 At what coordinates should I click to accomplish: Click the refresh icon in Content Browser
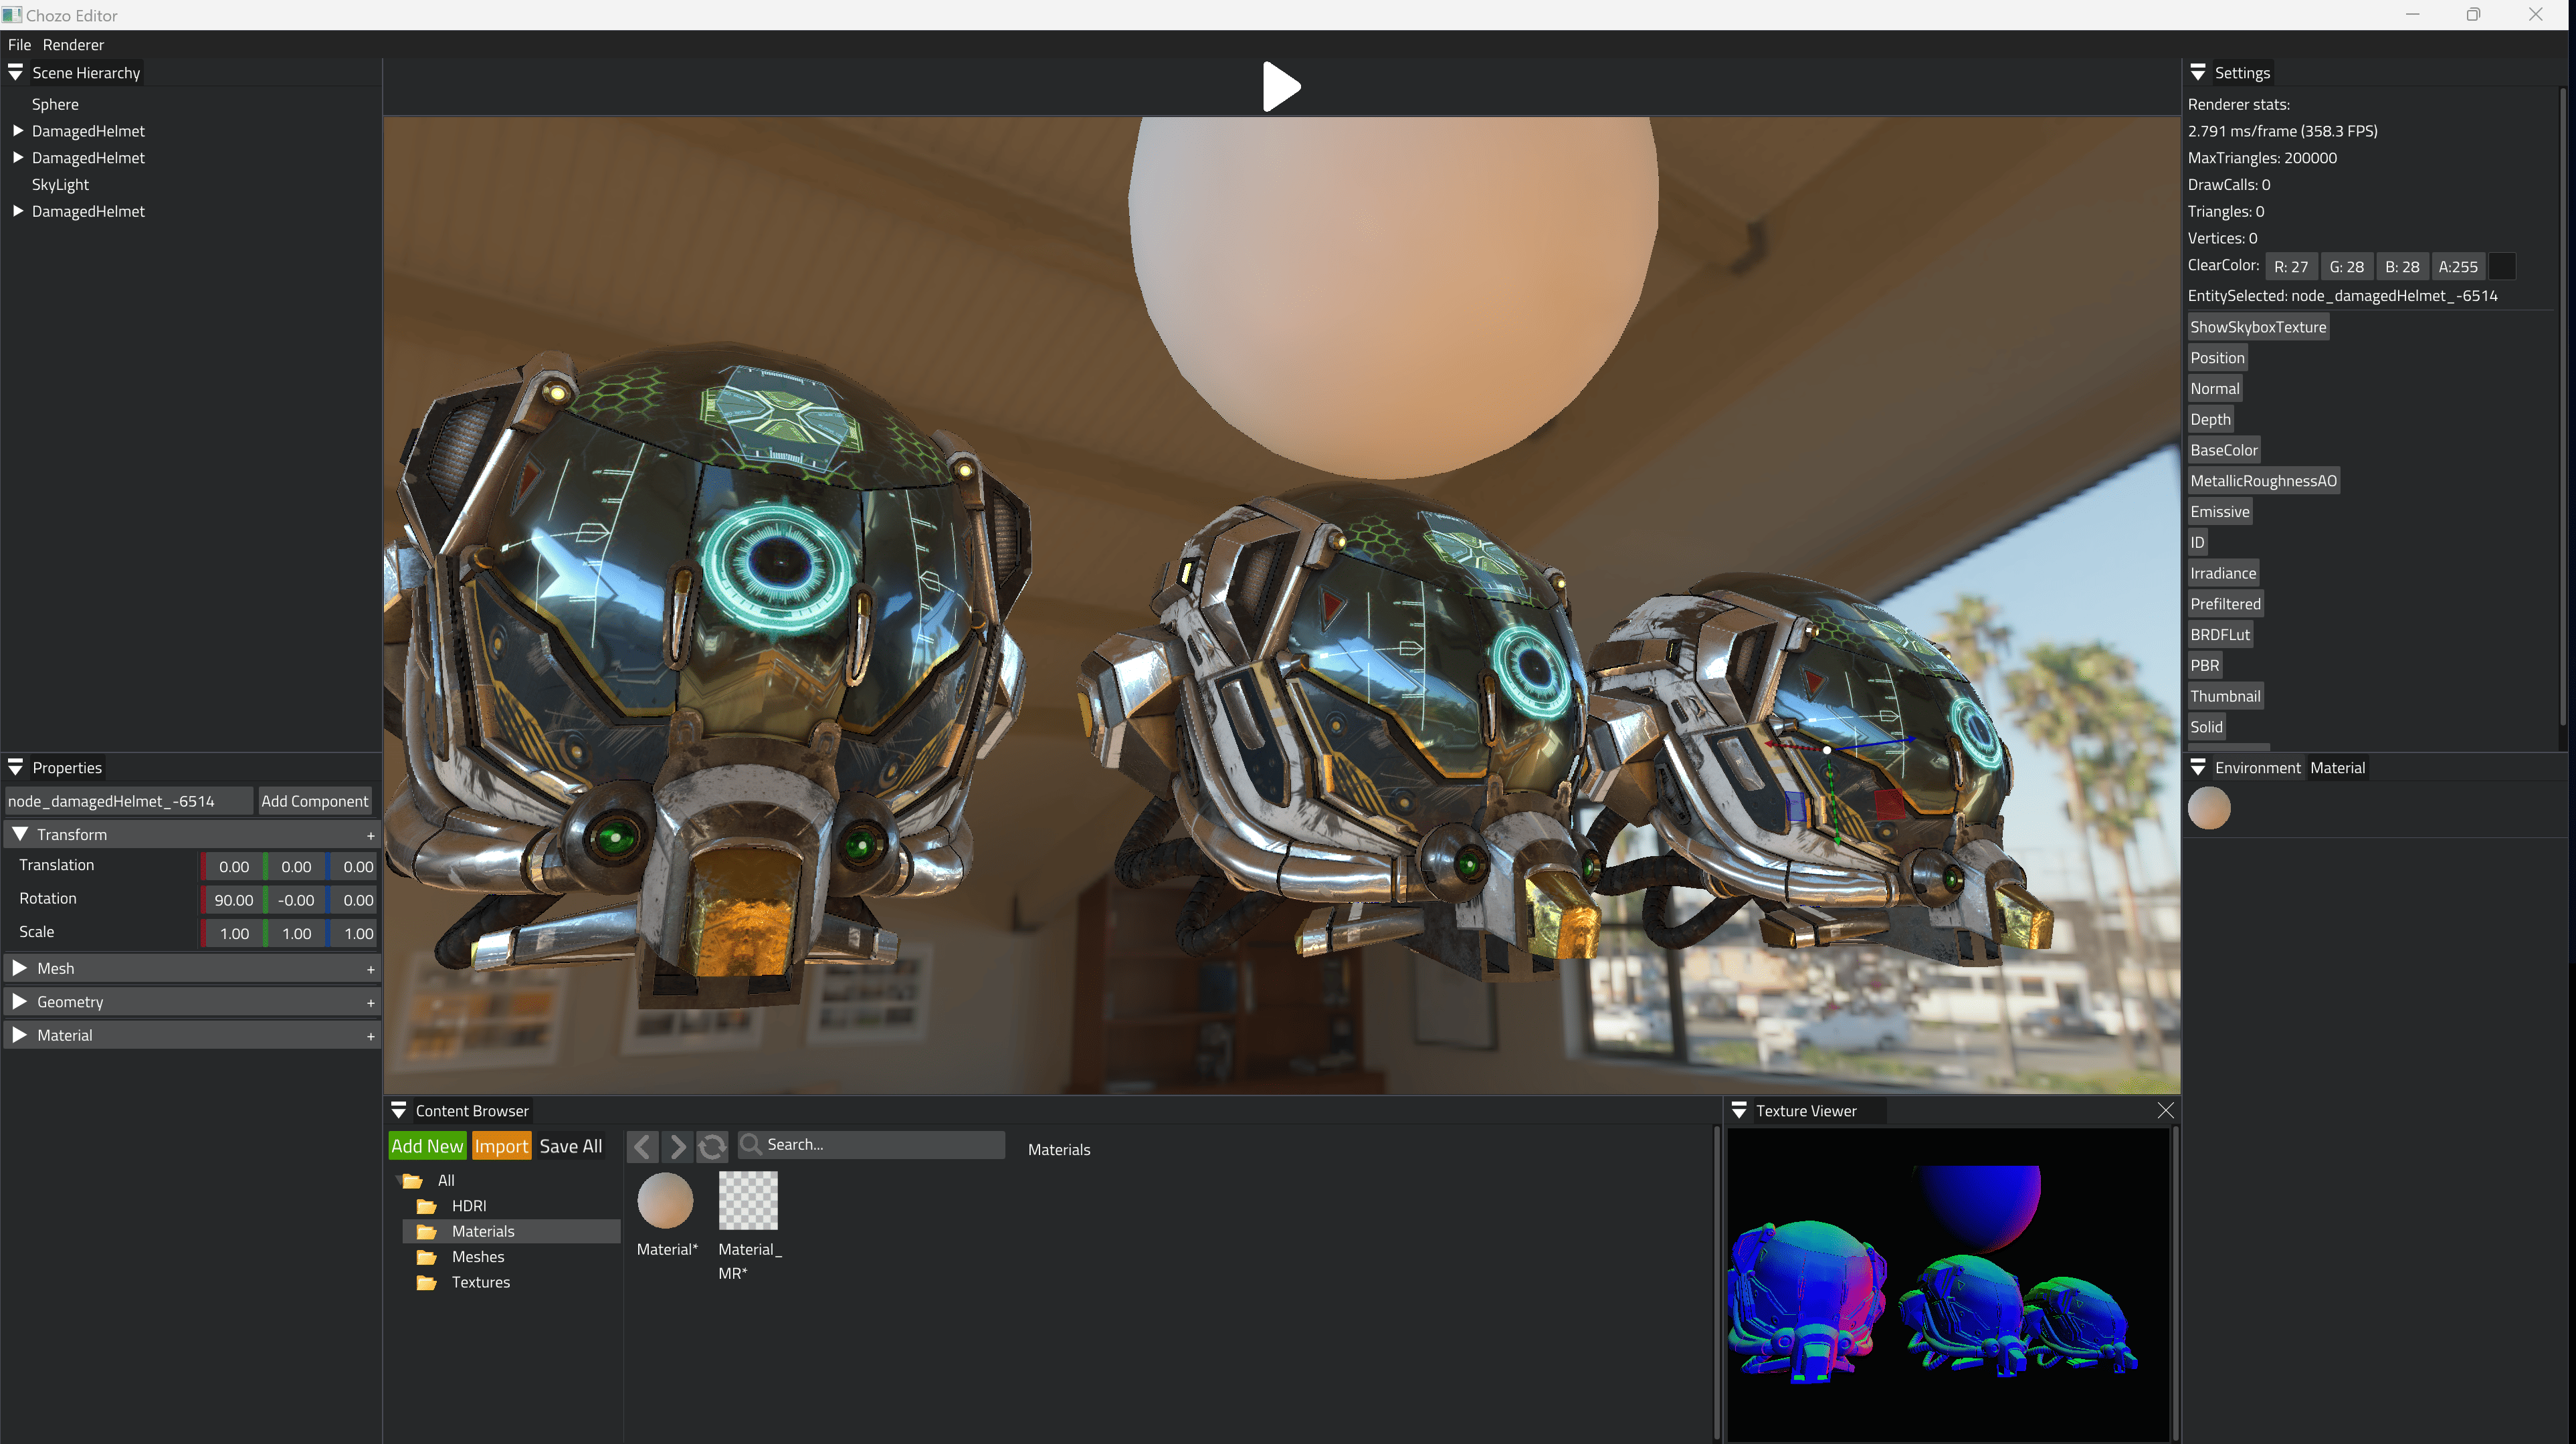click(712, 1146)
